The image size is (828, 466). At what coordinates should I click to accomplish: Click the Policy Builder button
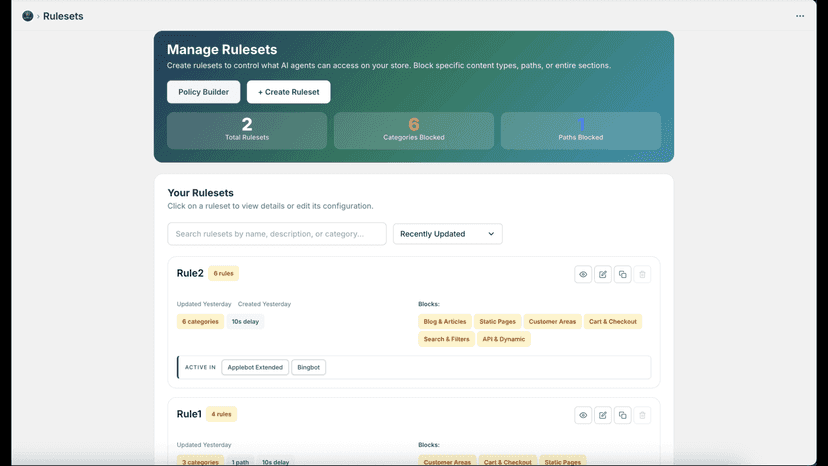pyautogui.click(x=203, y=92)
